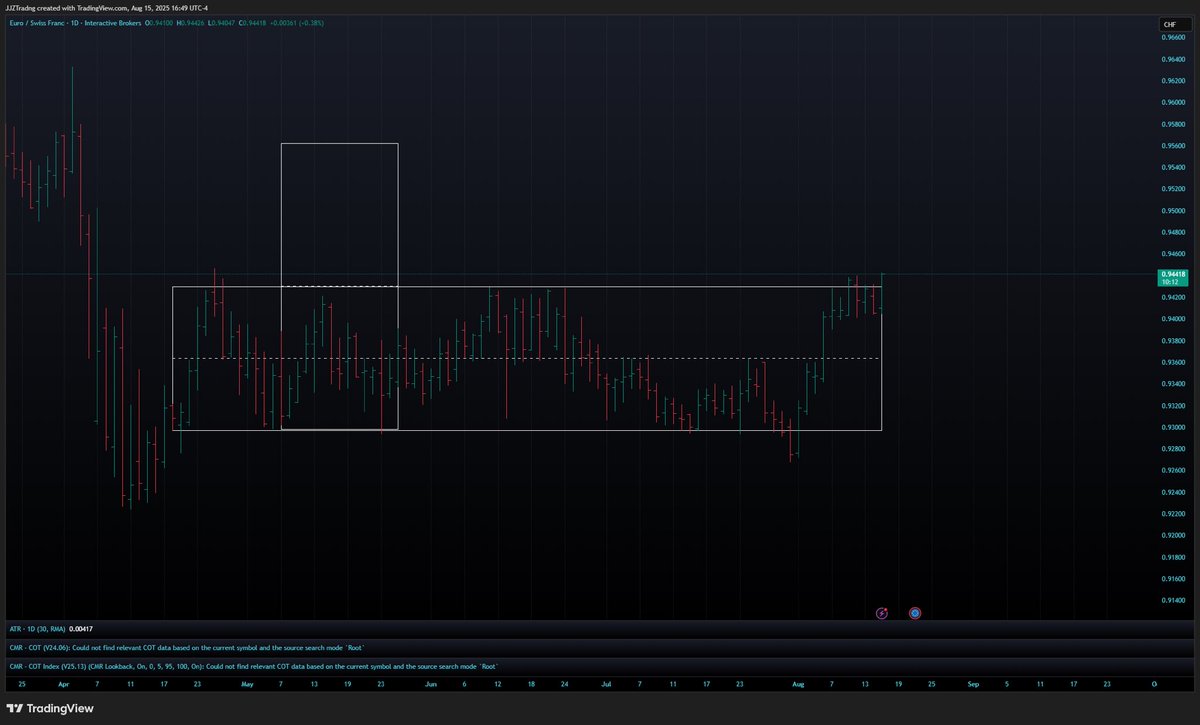Click the Sep label on time axis
The width and height of the screenshot is (1200, 725).
(973, 685)
